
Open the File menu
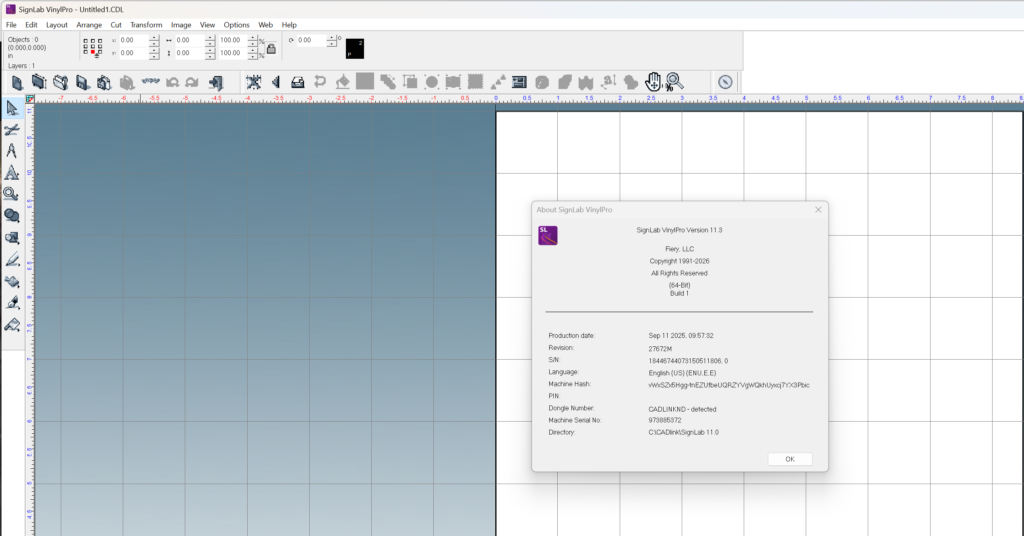(x=11, y=25)
